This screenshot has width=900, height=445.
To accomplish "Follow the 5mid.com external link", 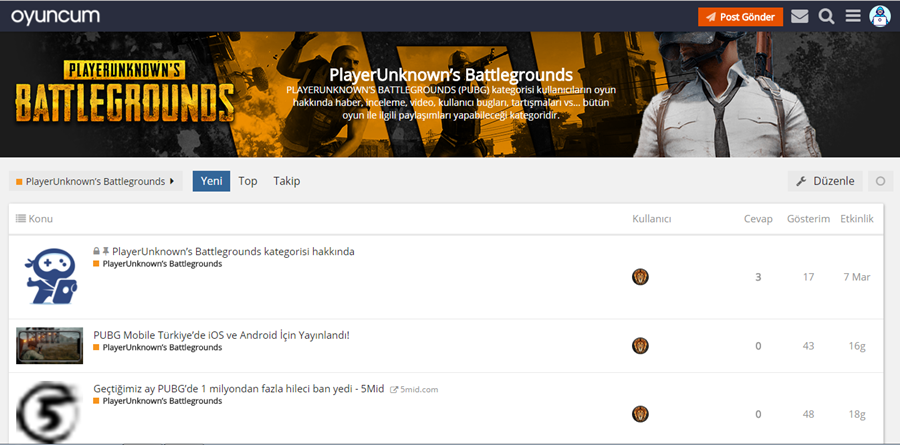I will click(x=414, y=389).
